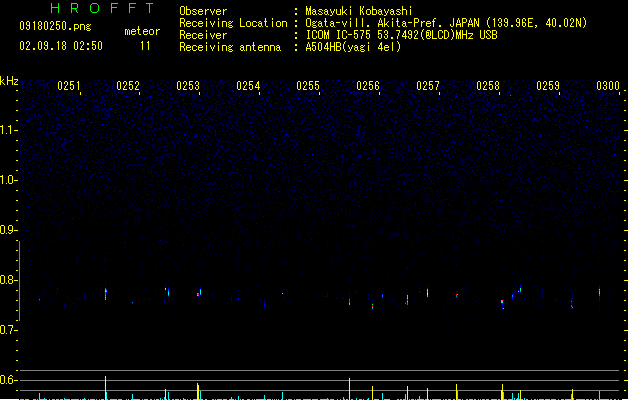Select the file name 09180250.png
Image resolution: width=629 pixels, height=400 pixels.
pyautogui.click(x=55, y=26)
